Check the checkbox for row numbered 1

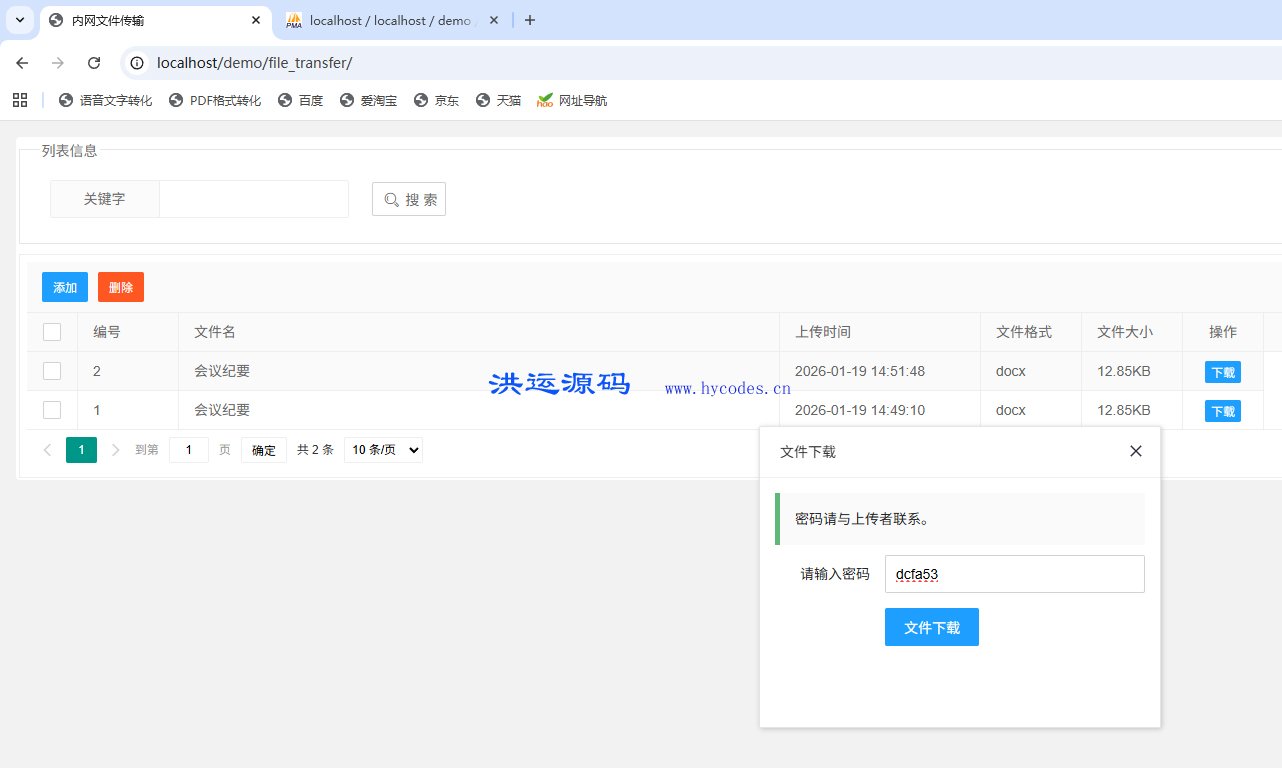pyautogui.click(x=52, y=409)
